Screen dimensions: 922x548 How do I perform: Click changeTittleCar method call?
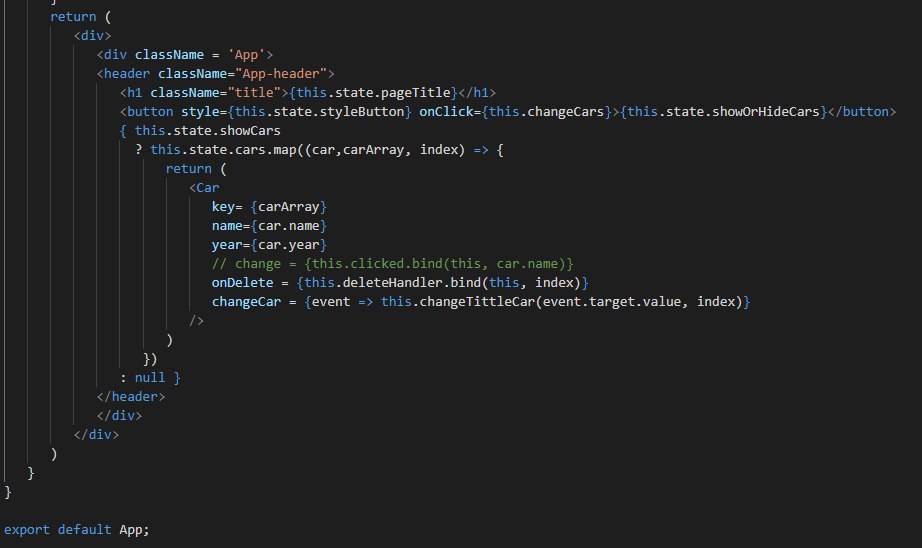point(477,302)
